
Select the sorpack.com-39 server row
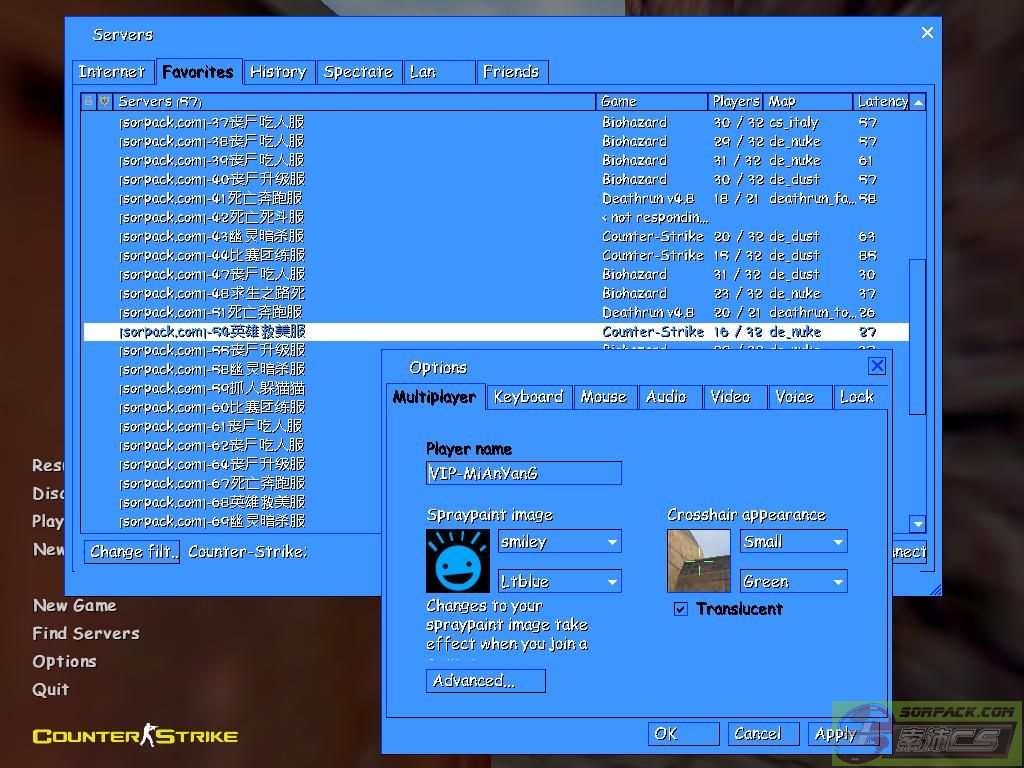tap(496, 160)
